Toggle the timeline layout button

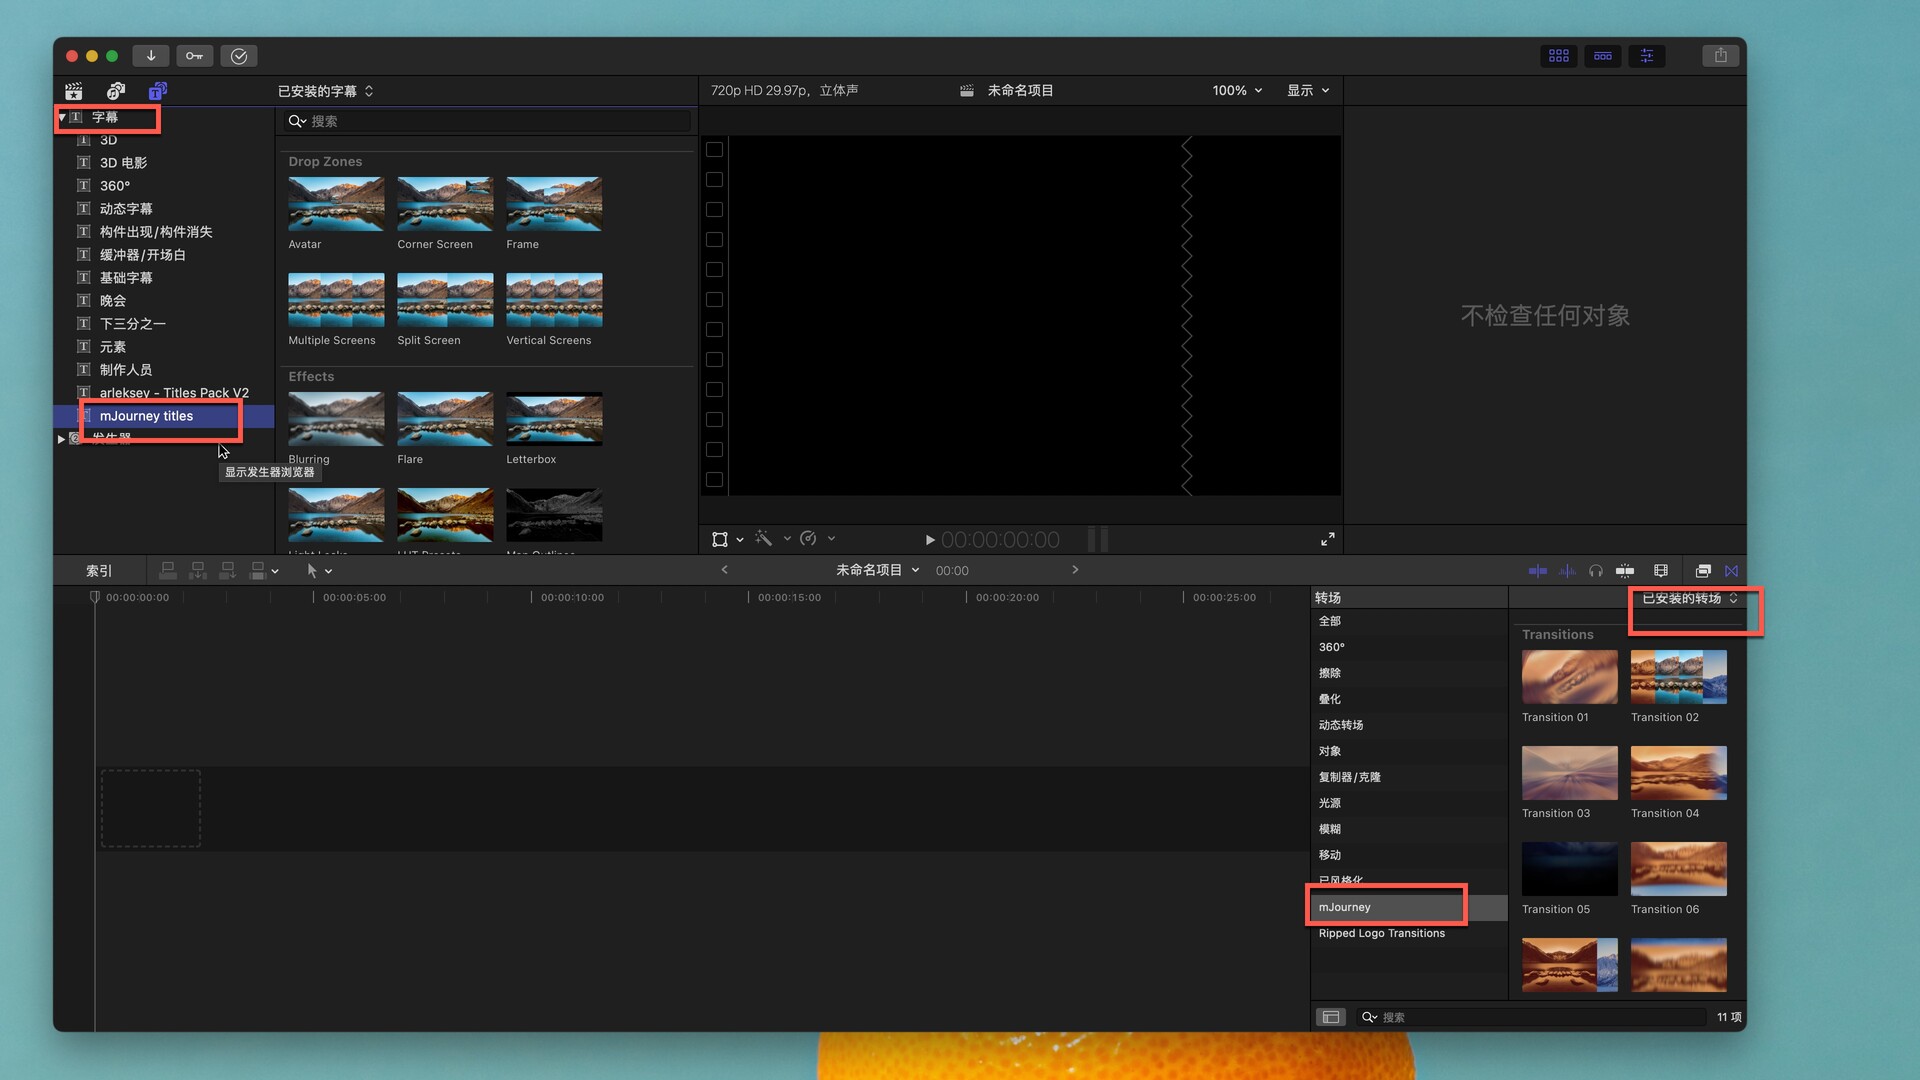1603,56
